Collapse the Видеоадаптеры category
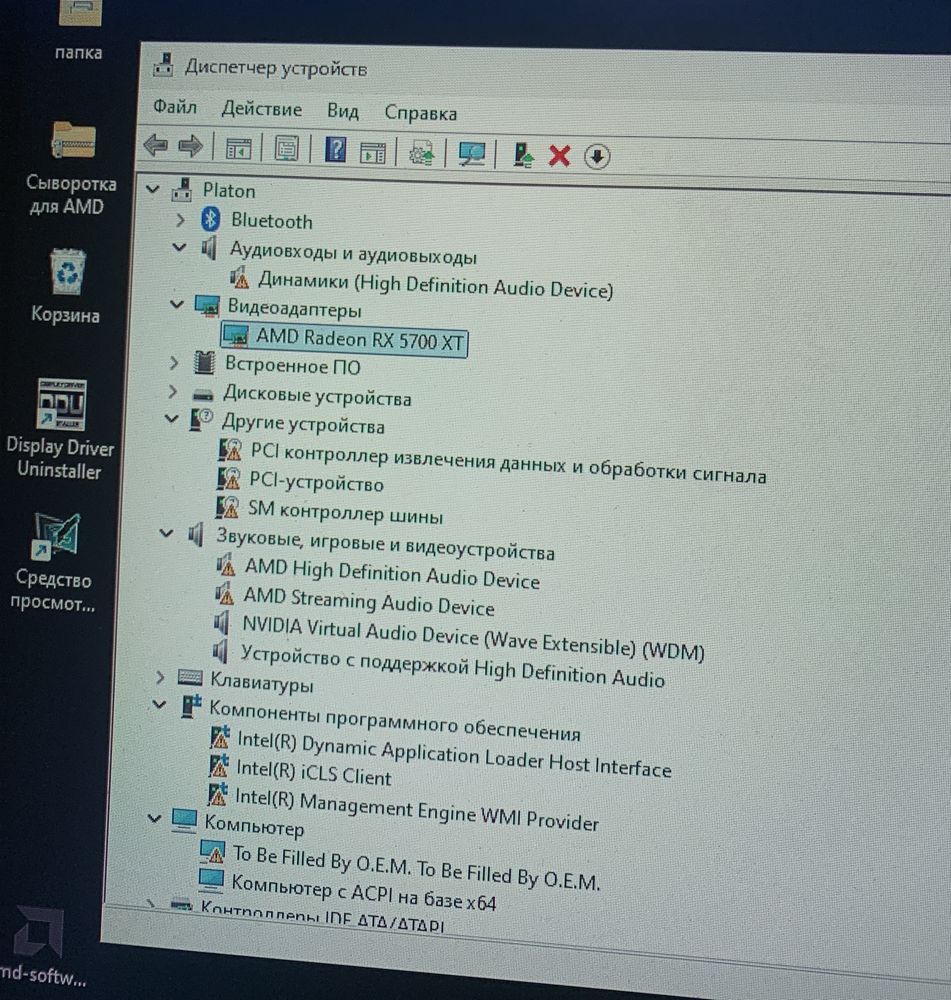The height and width of the screenshot is (1000, 951). tap(177, 304)
